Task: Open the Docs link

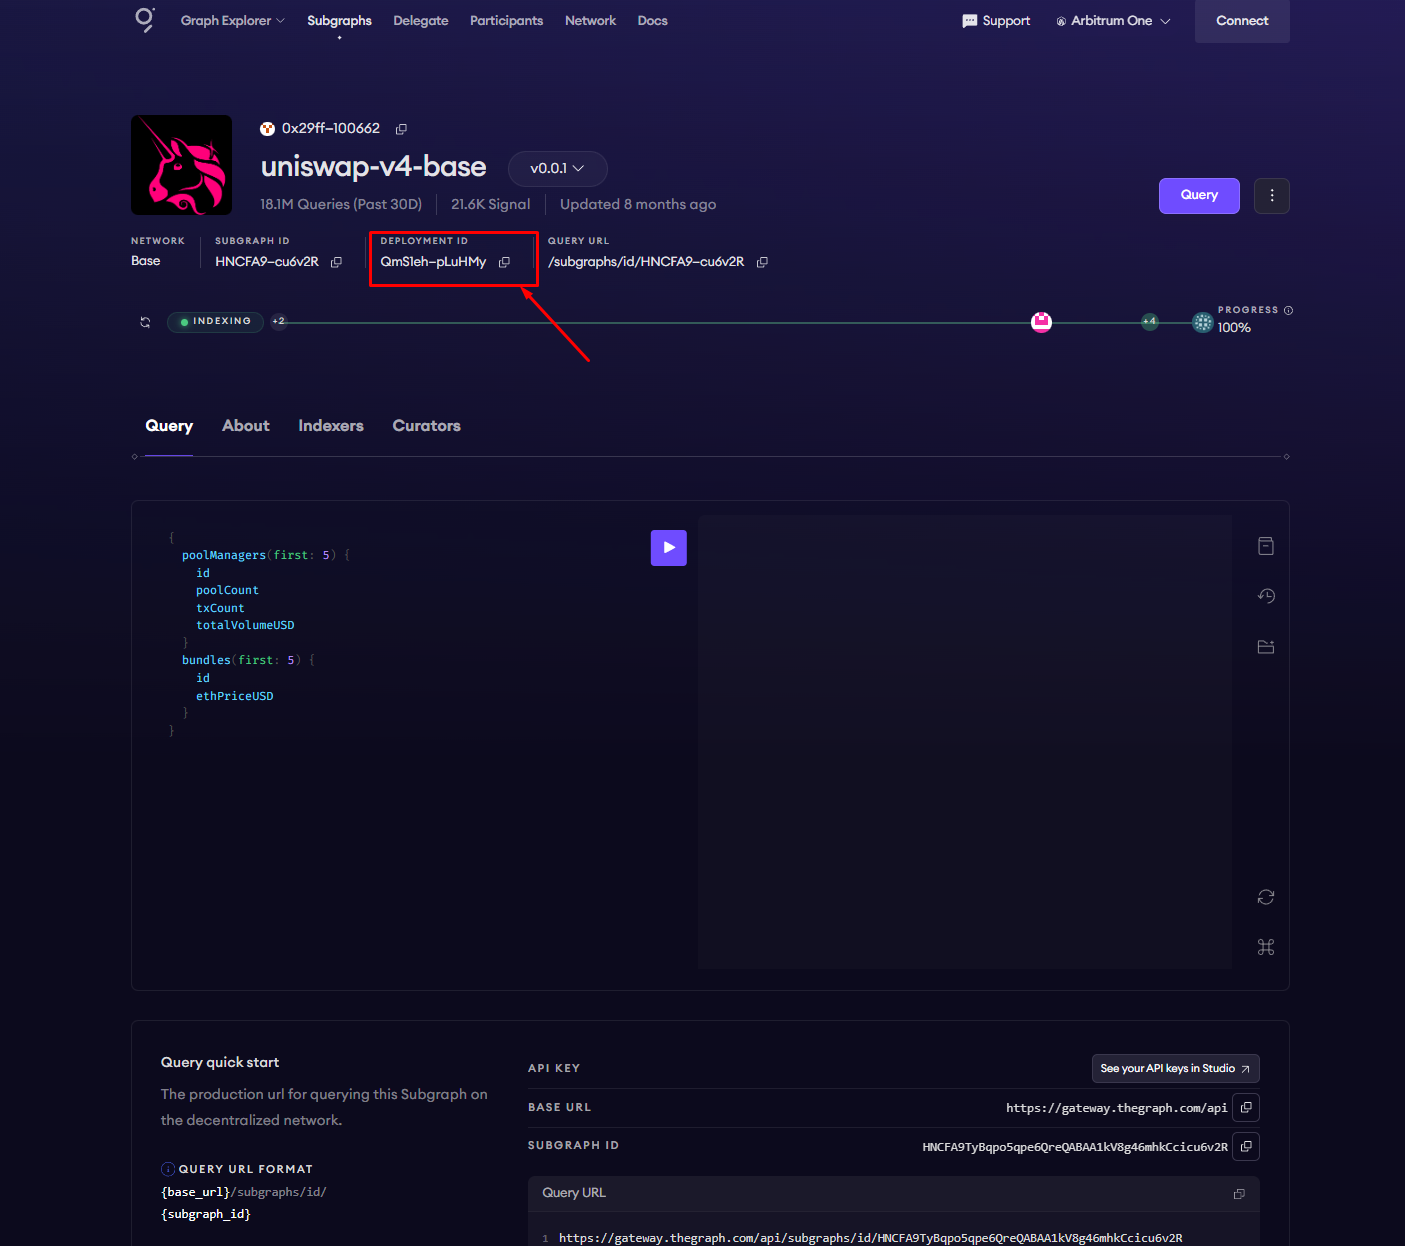Action: pos(652,21)
